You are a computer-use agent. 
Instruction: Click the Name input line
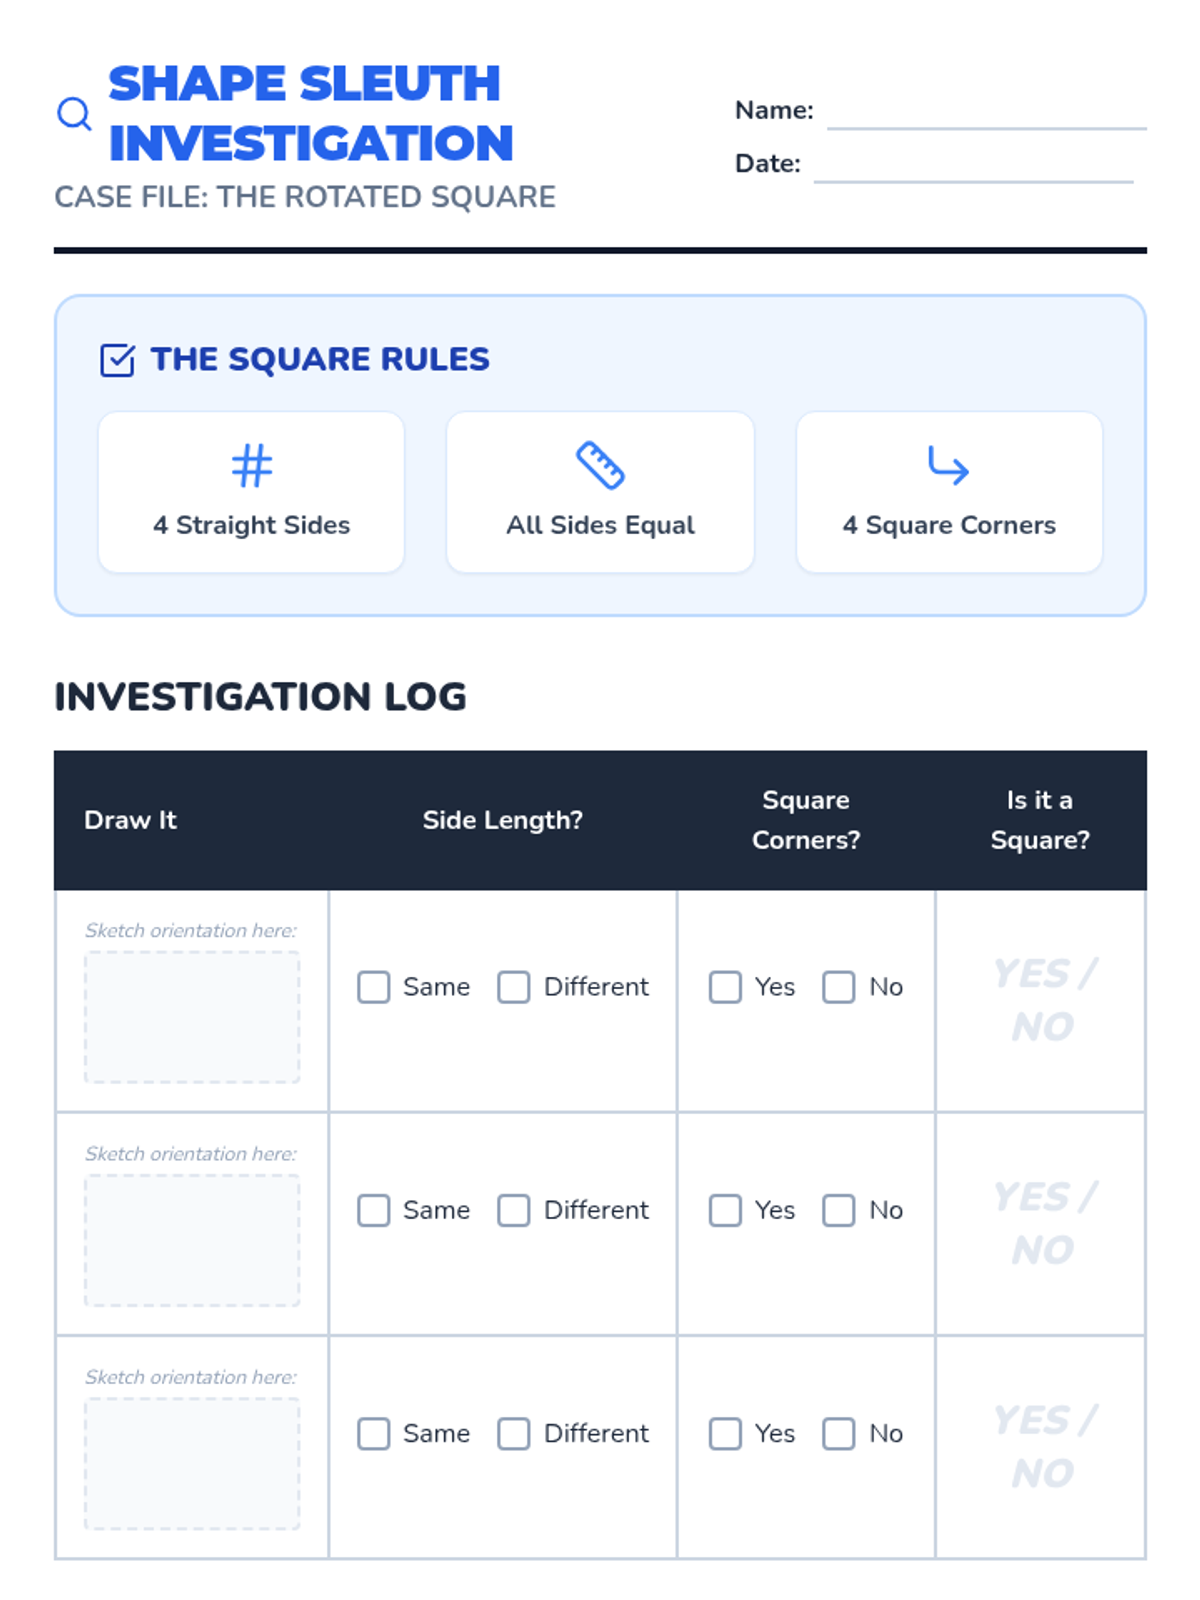(986, 112)
